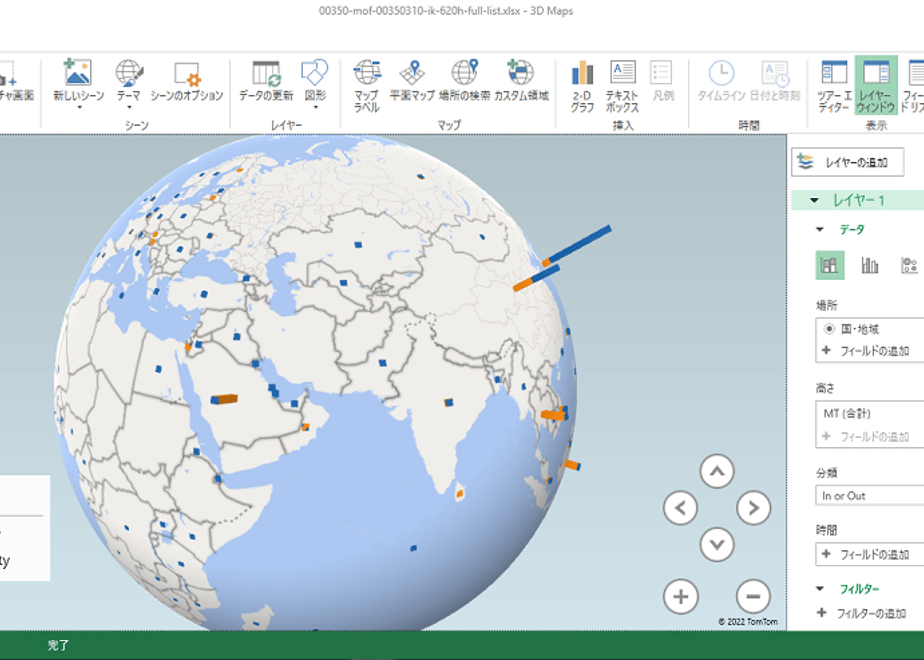Tilt the globe up with the up arrow
The width and height of the screenshot is (924, 660).
coord(717,471)
